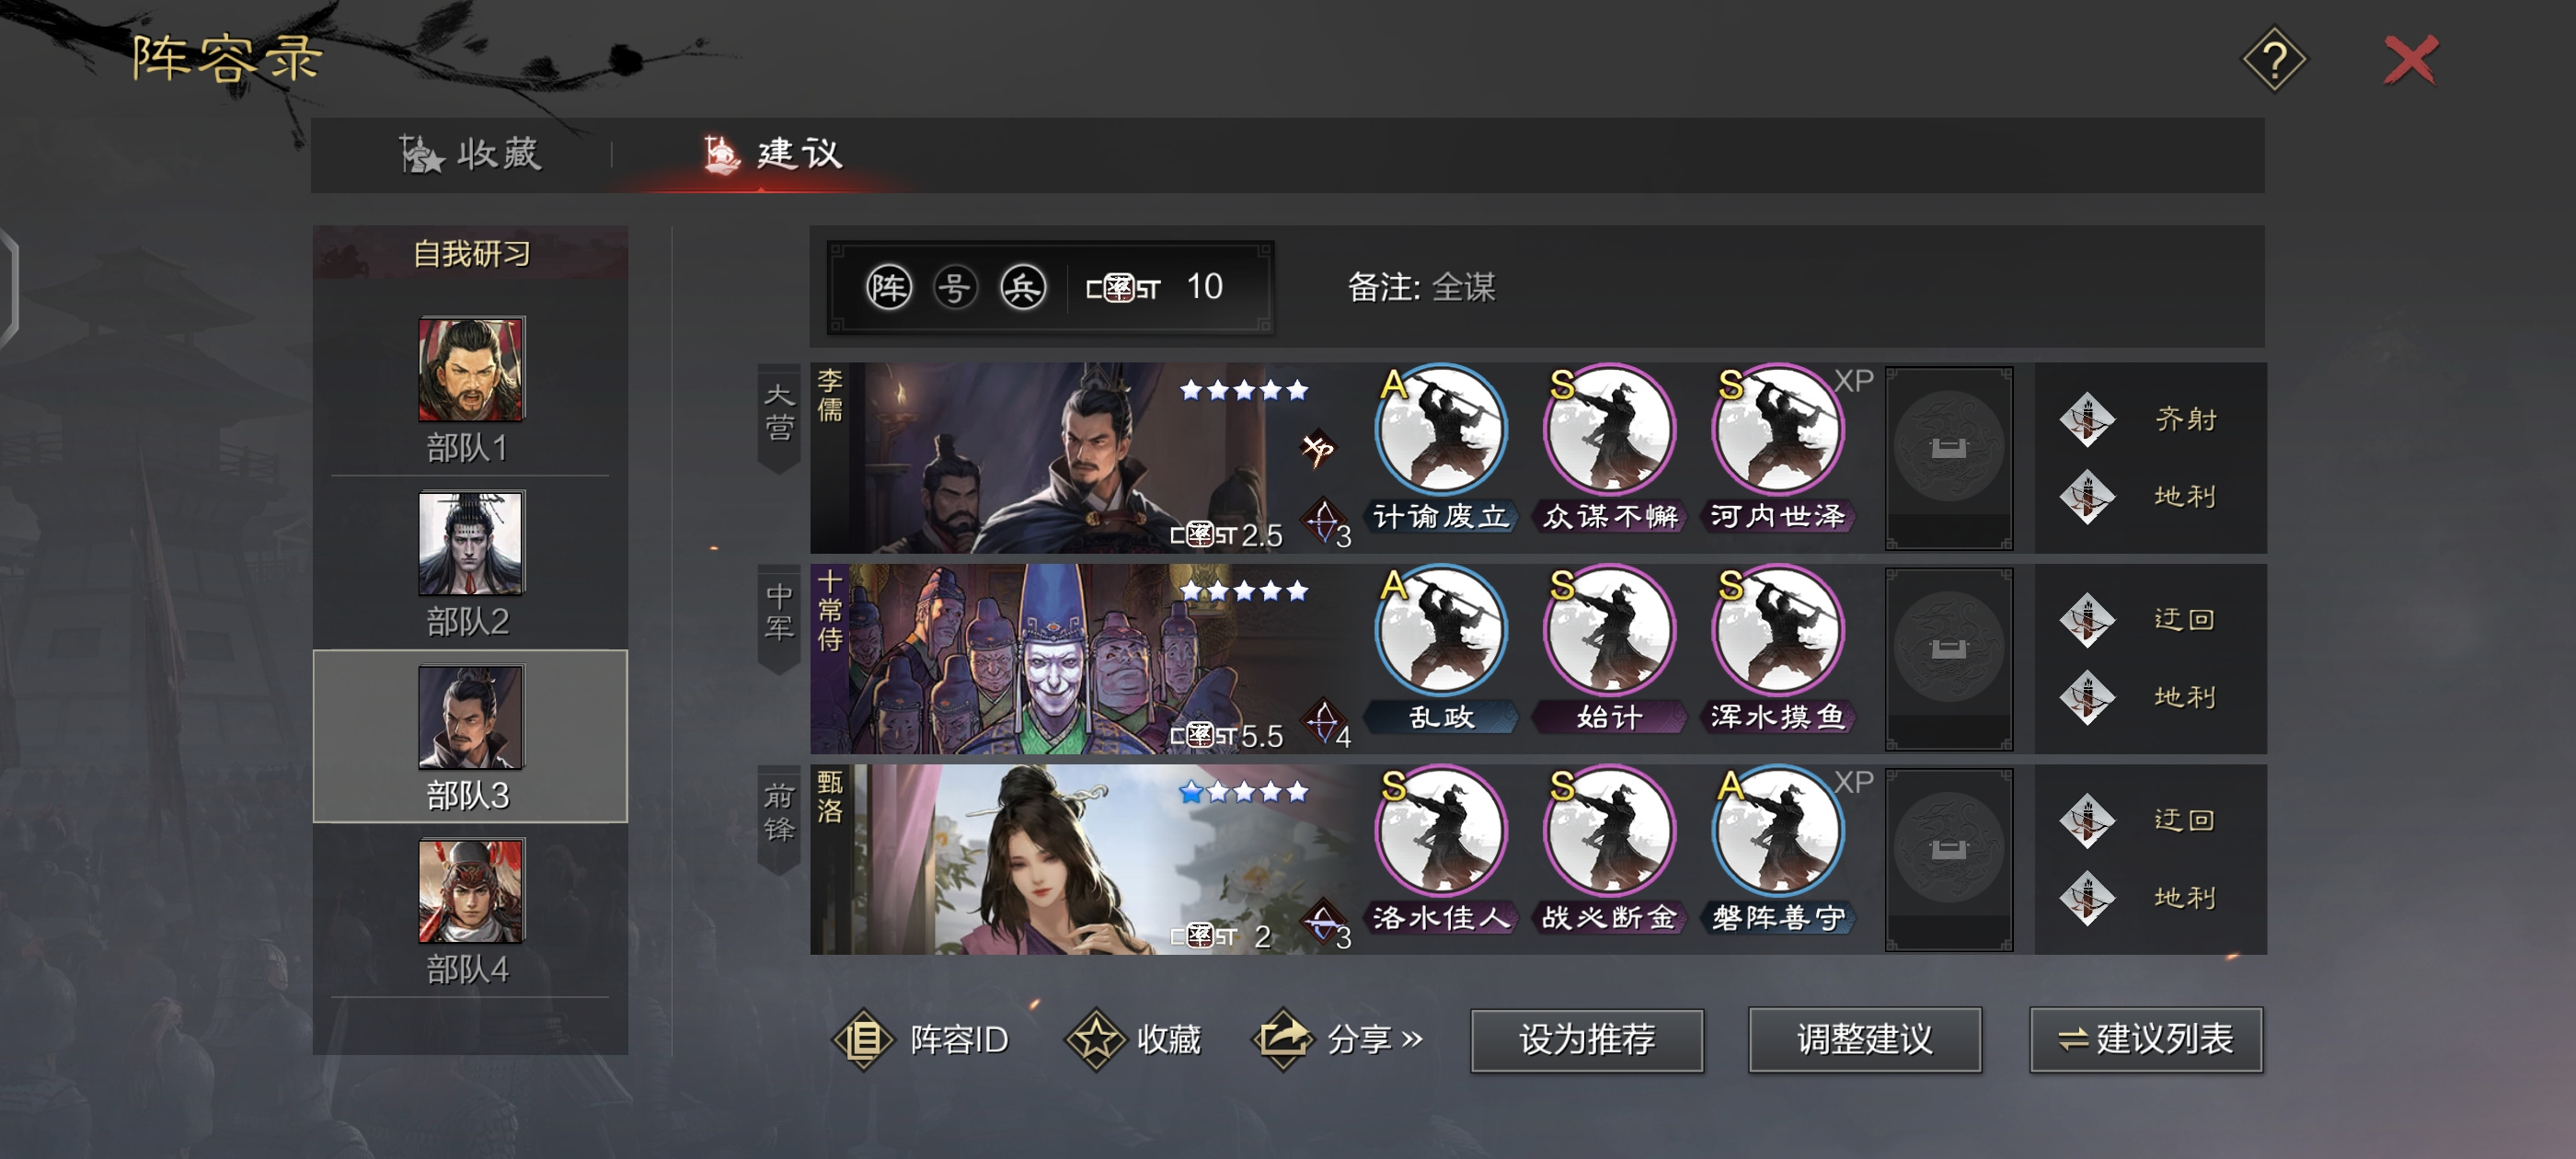The width and height of the screenshot is (2576, 1159).
Task: Click the star rating on 李儒 card
Action: coord(1243,390)
